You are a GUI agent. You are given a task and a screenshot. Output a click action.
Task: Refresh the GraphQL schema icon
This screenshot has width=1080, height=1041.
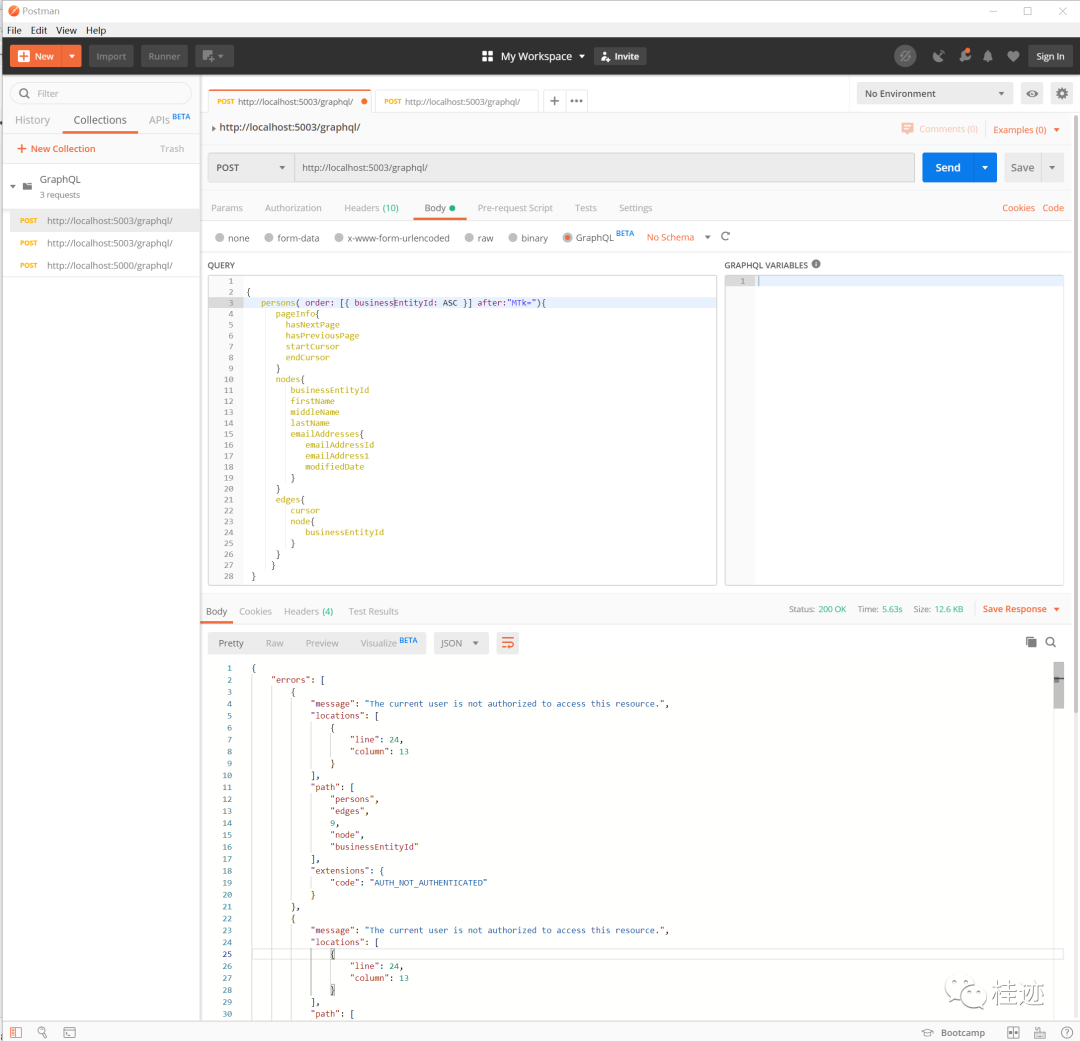coord(725,236)
